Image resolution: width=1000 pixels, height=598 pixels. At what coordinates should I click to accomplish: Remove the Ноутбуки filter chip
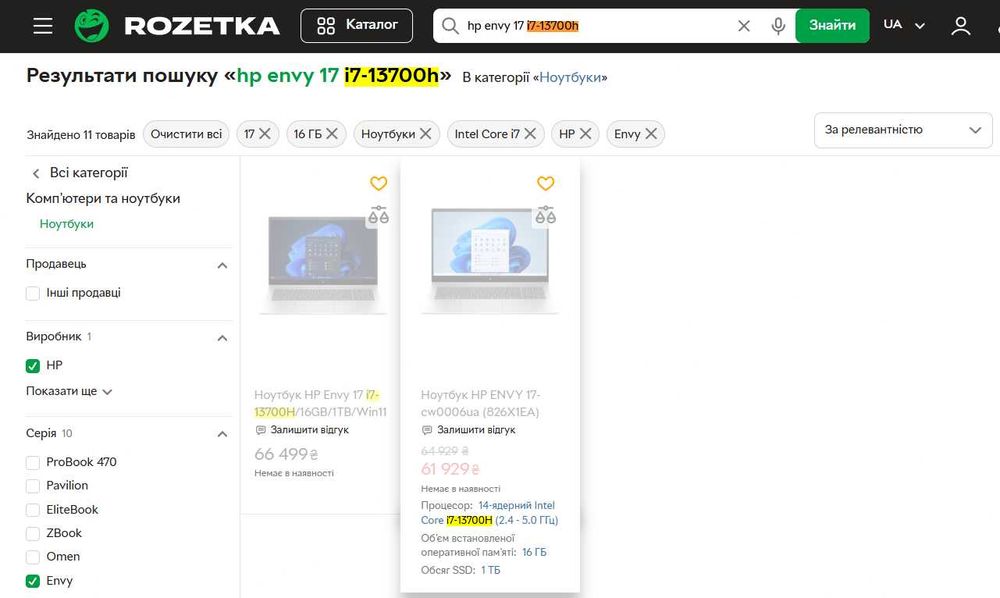pyautogui.click(x=425, y=134)
